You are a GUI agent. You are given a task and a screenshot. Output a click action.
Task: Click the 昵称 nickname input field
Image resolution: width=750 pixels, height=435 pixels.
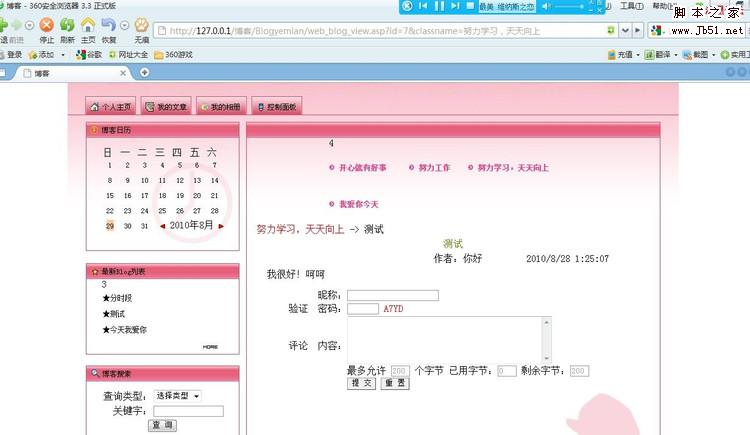[x=393, y=295]
